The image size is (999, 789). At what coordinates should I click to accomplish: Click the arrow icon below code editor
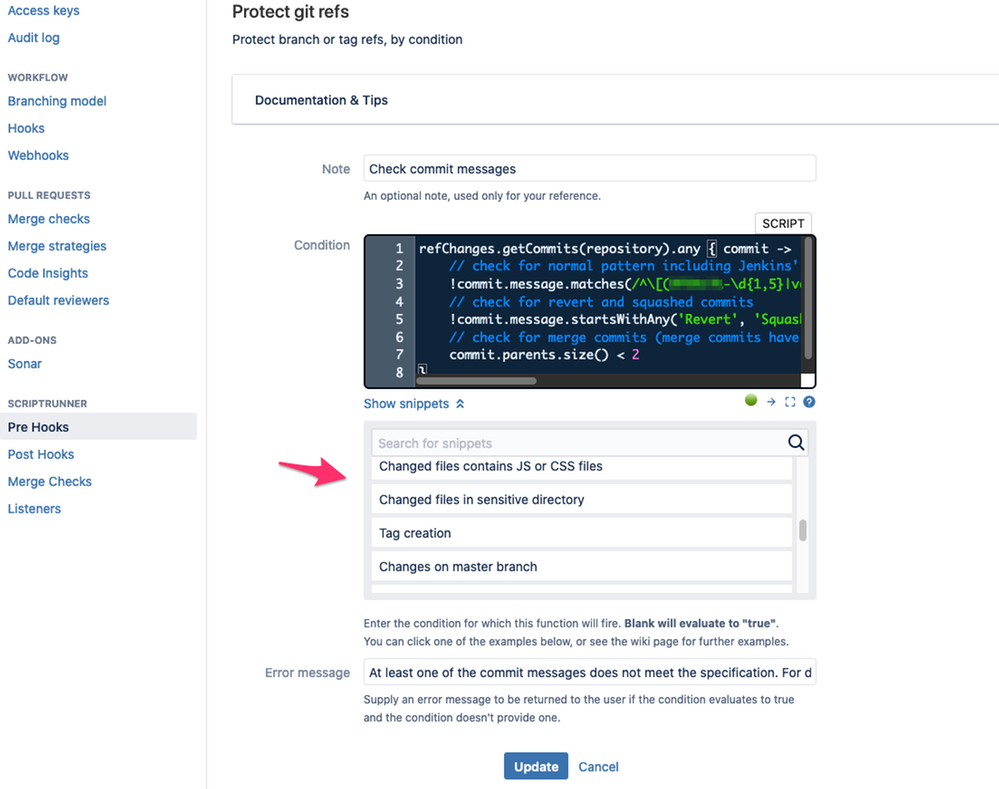click(x=771, y=402)
